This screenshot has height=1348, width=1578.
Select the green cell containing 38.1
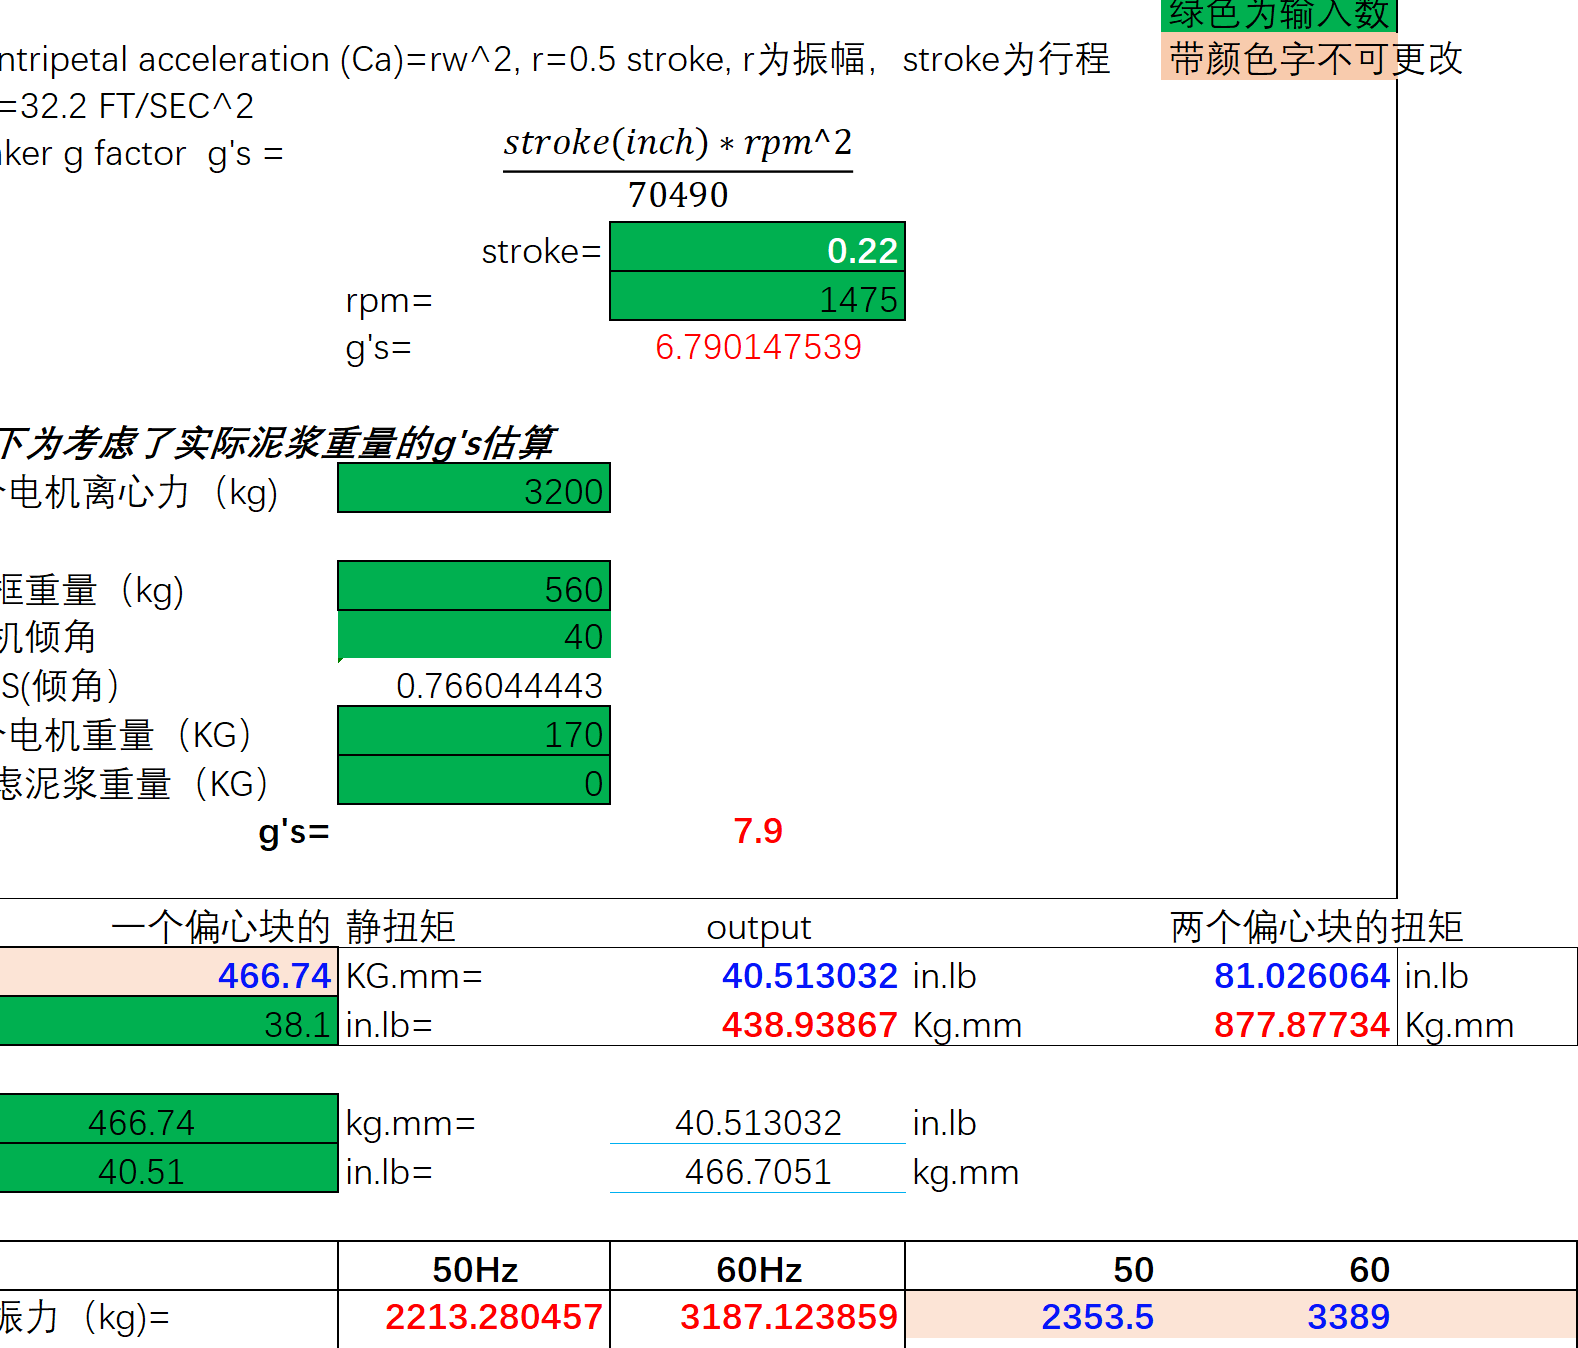pos(169,1021)
